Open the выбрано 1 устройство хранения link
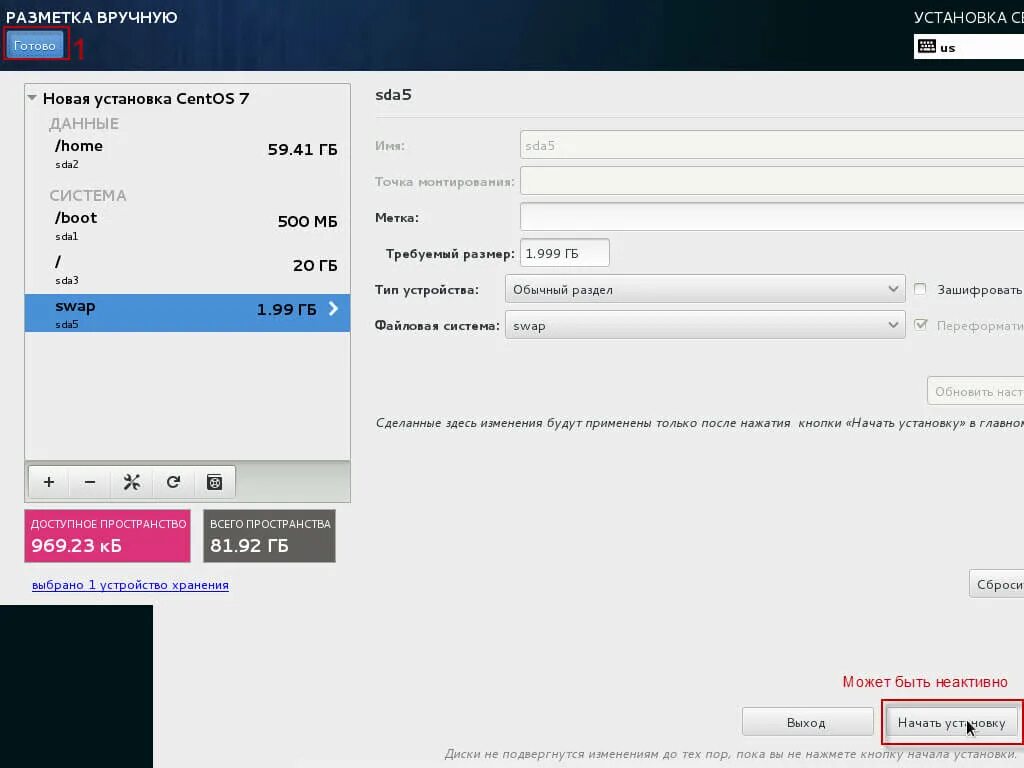The image size is (1024, 768). coord(130,584)
